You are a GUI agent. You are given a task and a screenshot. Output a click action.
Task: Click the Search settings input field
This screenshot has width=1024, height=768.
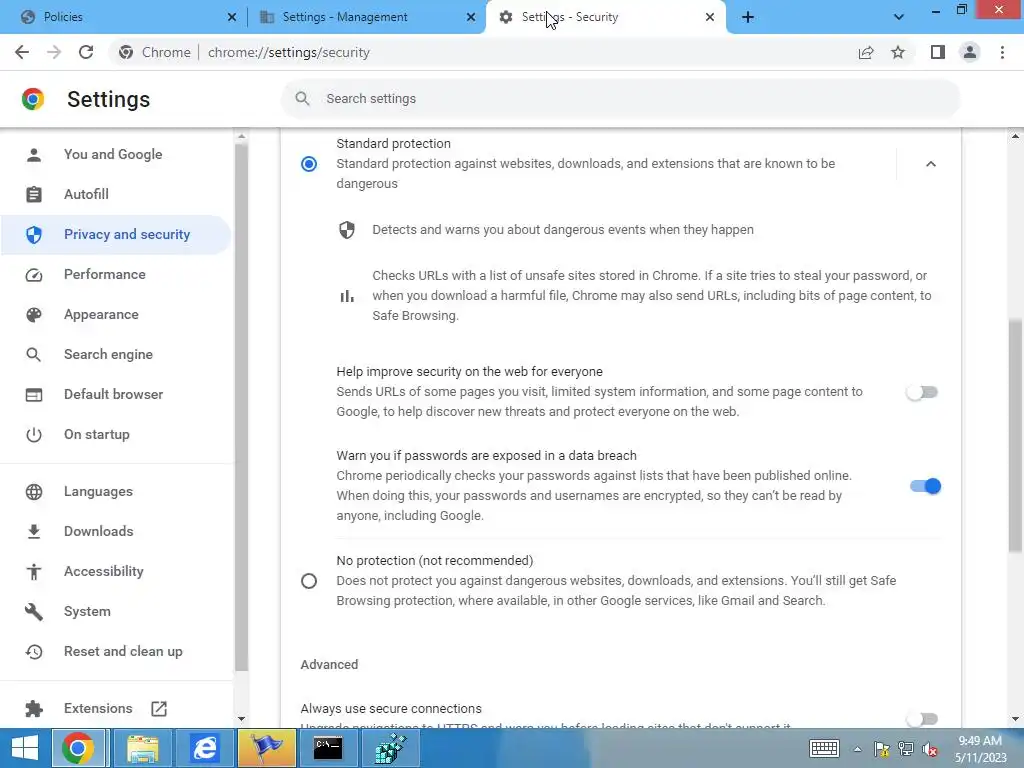[x=620, y=99]
